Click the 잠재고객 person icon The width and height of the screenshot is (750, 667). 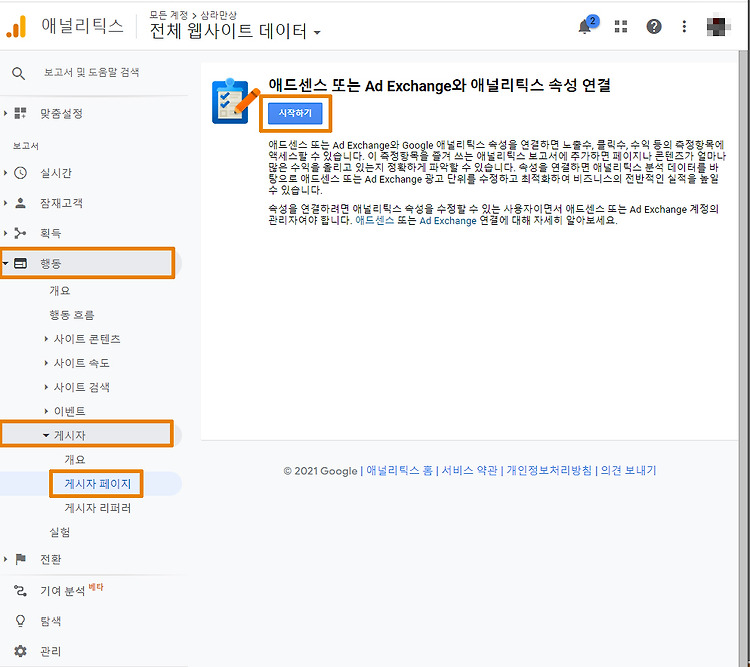coord(20,203)
